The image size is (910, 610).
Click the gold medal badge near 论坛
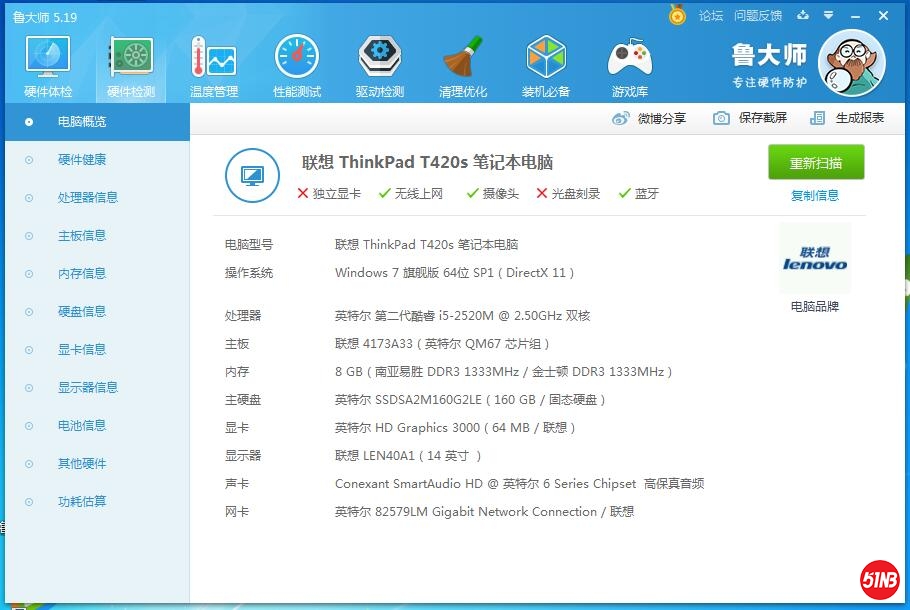675,16
